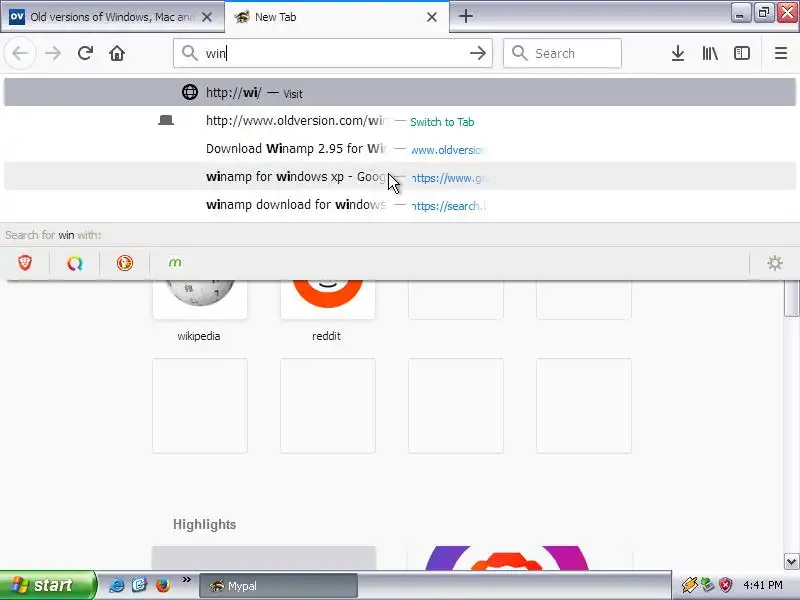This screenshot has height=600, width=800.
Task: Click the Search box in toolbar
Action: (x=562, y=53)
